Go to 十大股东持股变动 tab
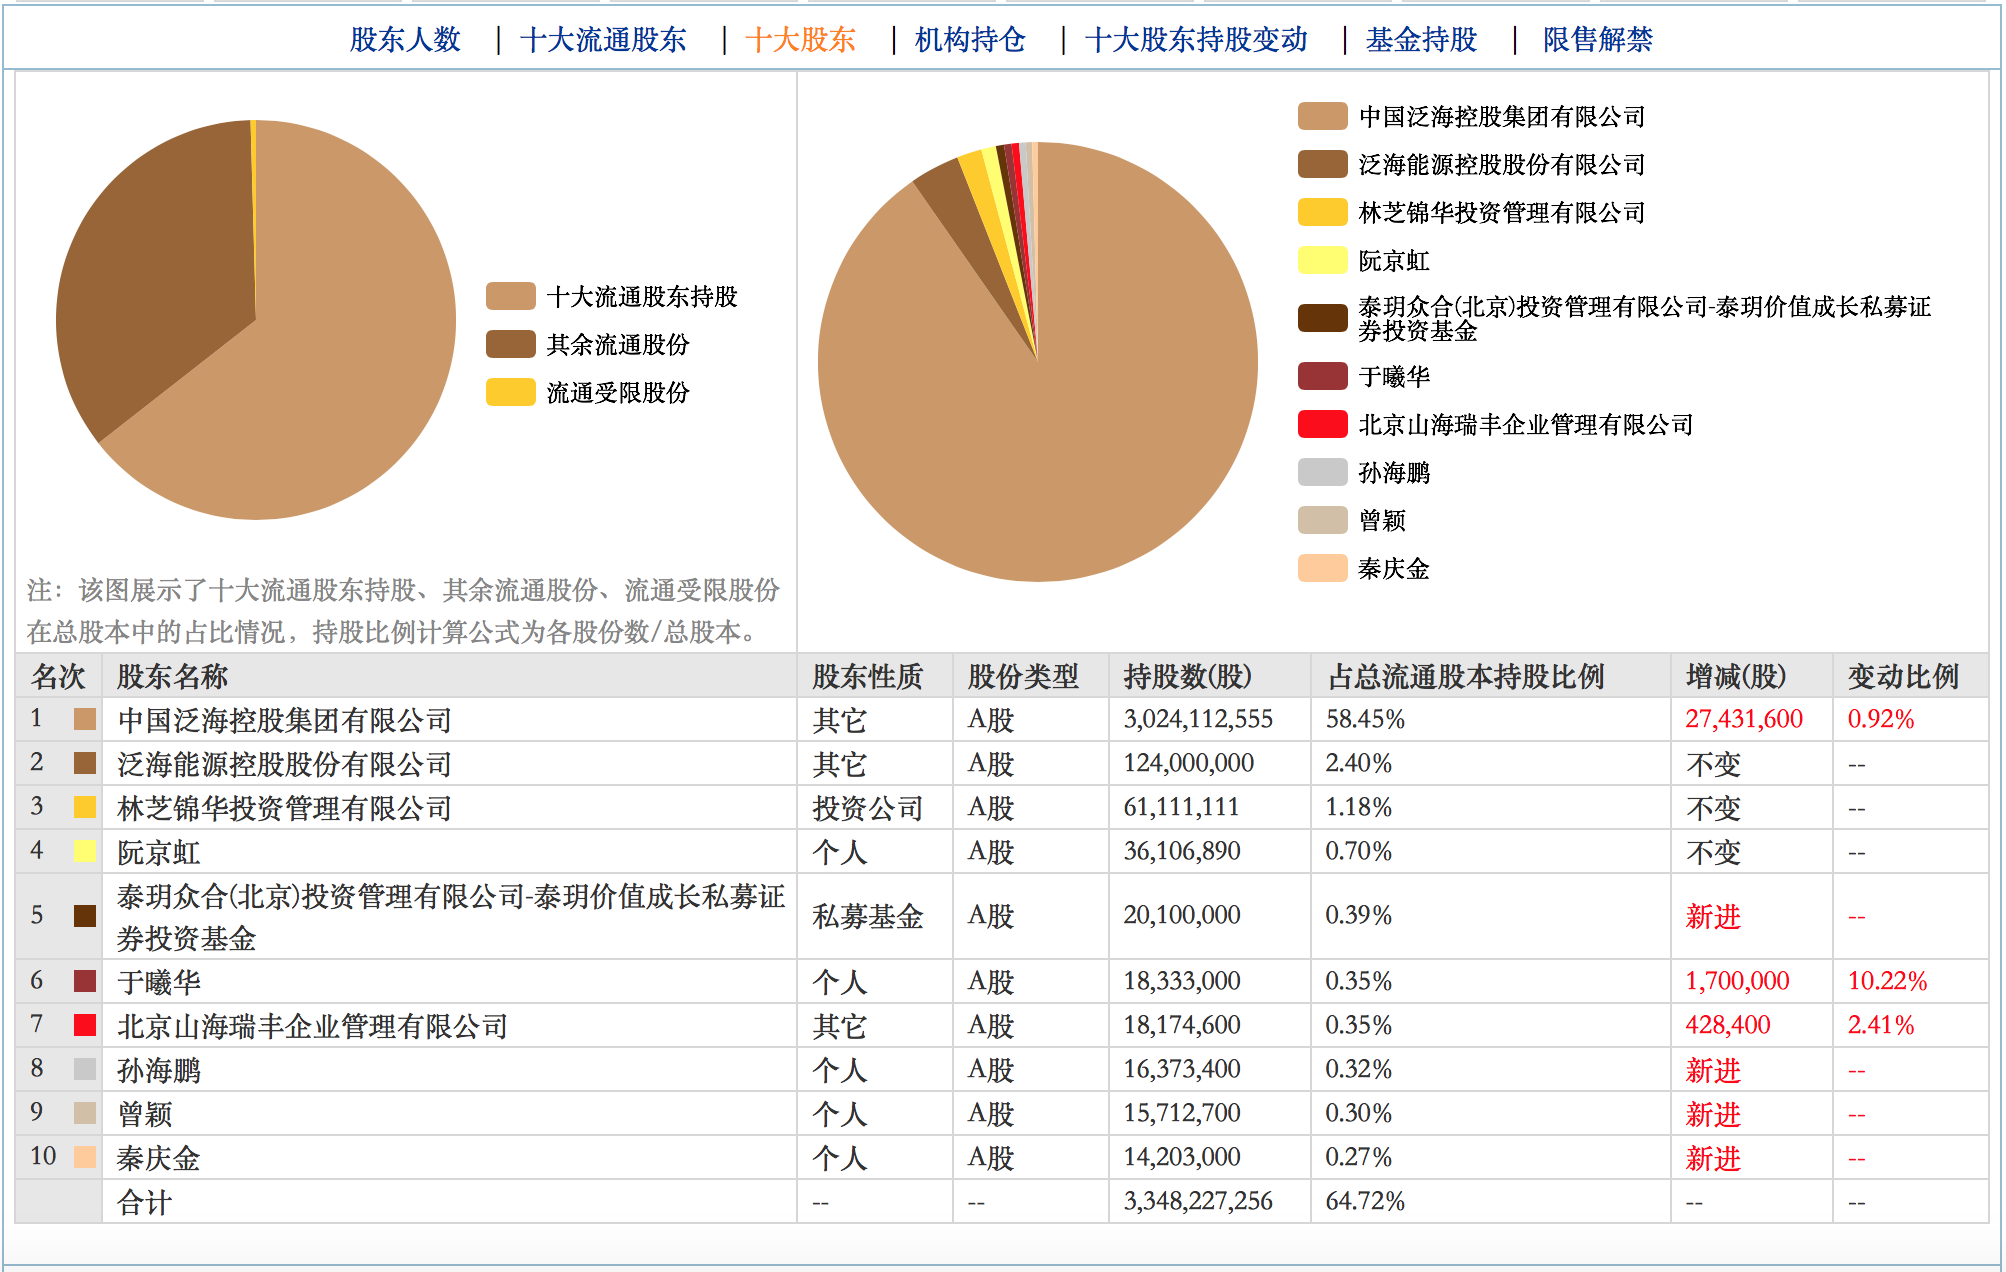 tap(1196, 39)
